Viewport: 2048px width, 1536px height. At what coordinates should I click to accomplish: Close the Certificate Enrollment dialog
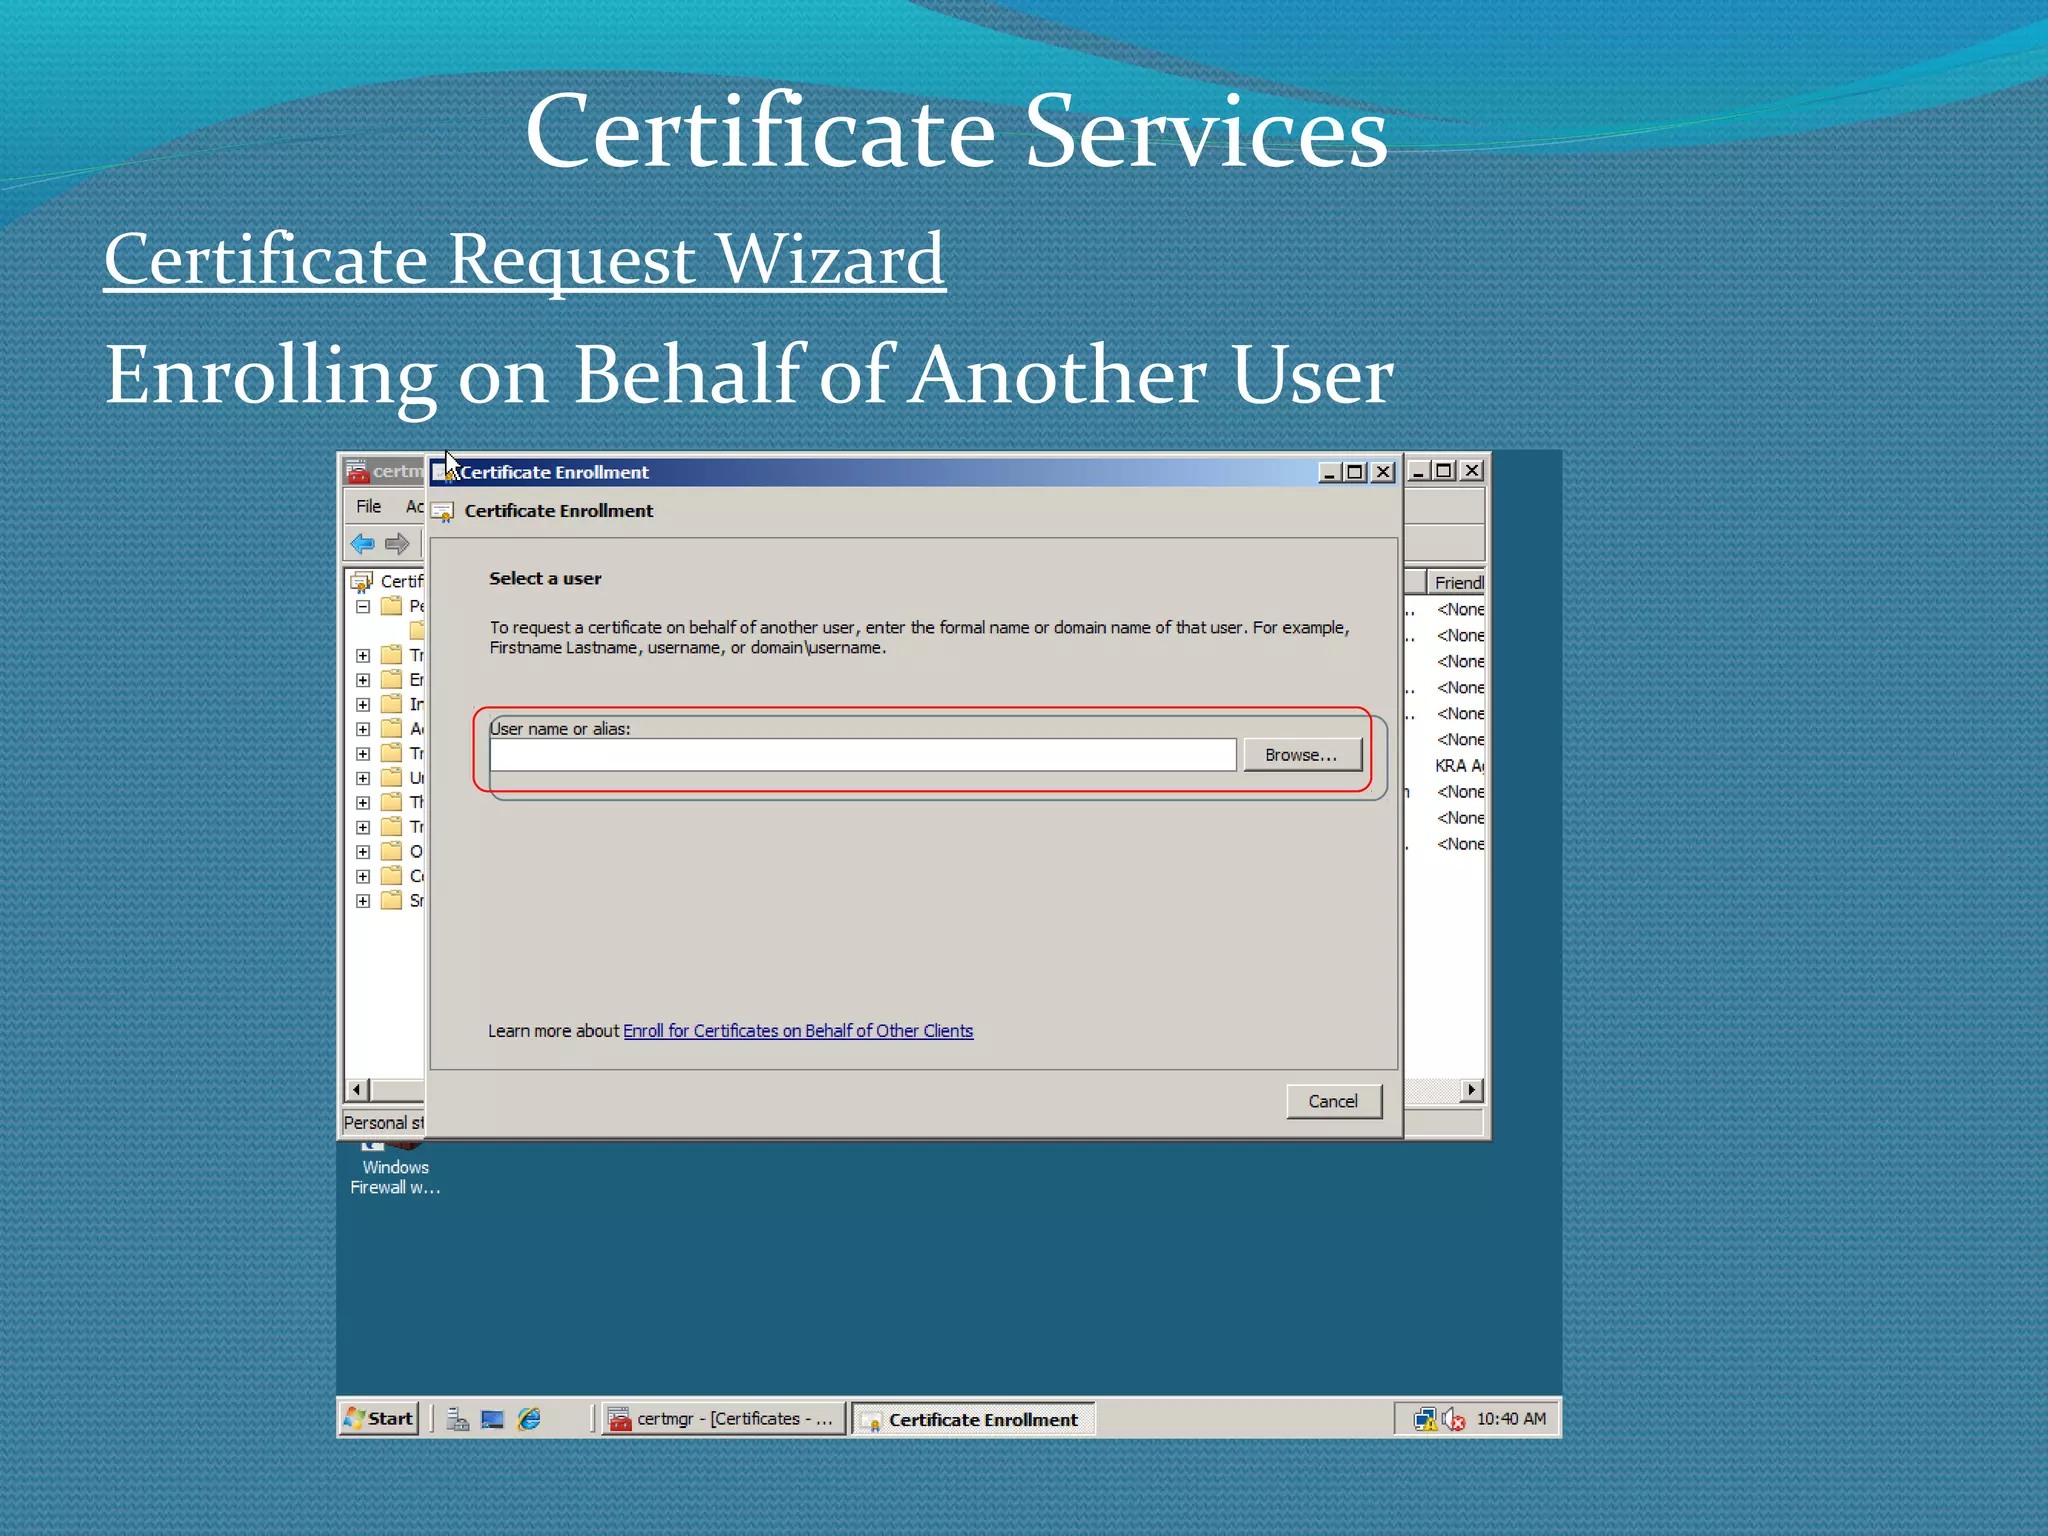tap(1383, 472)
